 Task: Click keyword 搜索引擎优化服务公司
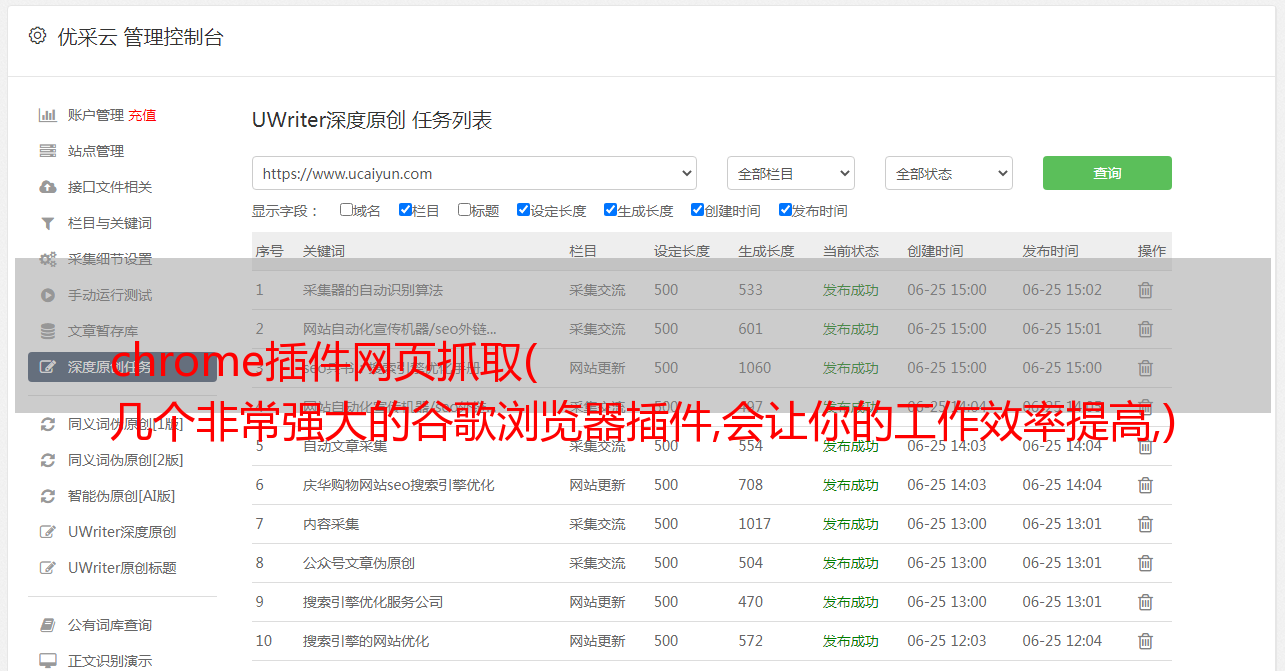pos(373,602)
